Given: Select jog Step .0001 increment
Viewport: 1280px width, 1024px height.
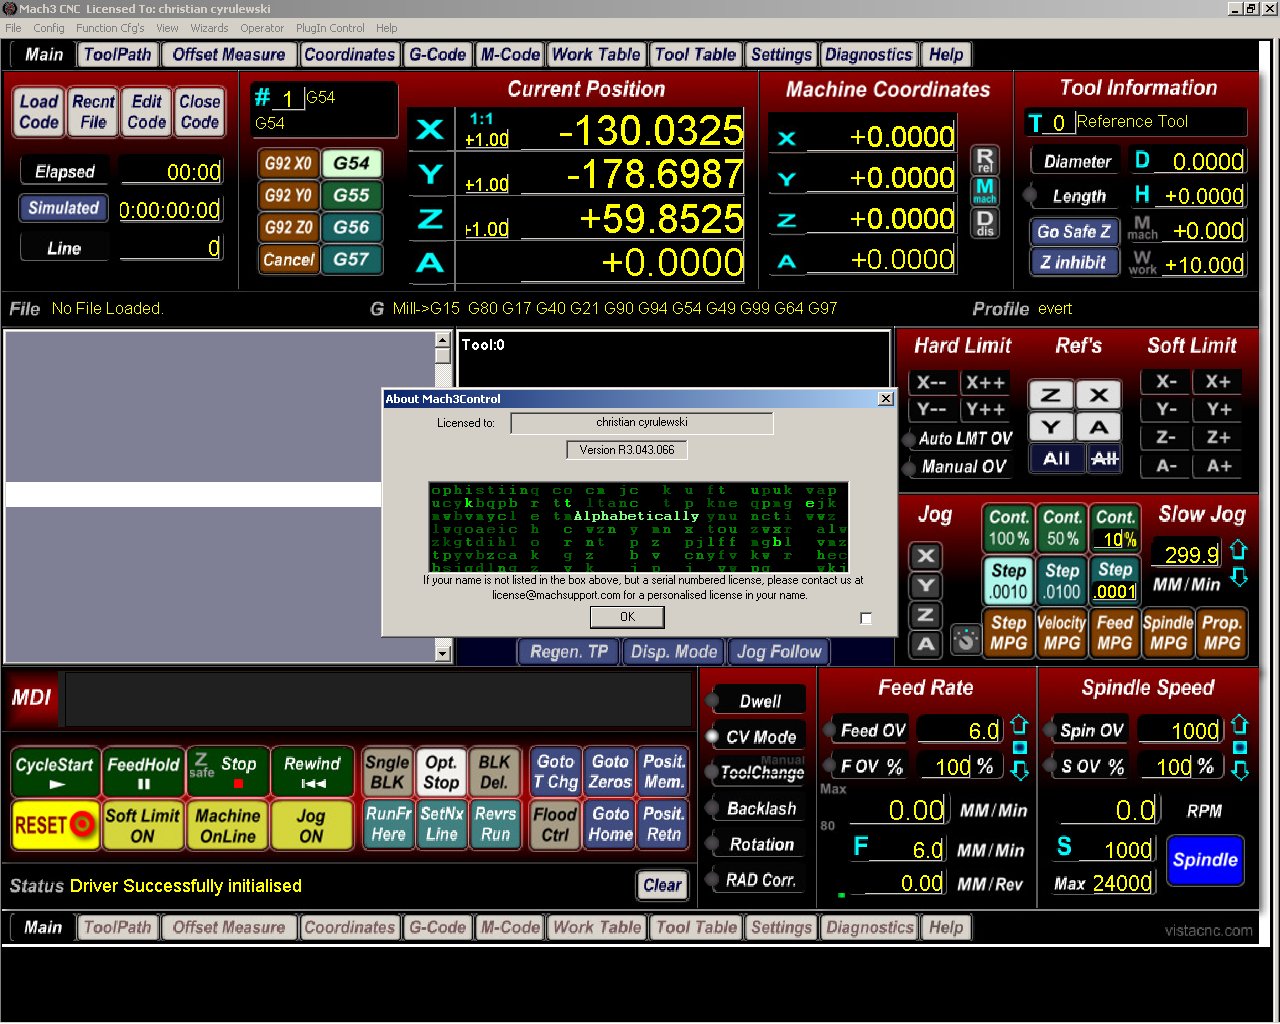Looking at the screenshot, I should (x=1115, y=581).
